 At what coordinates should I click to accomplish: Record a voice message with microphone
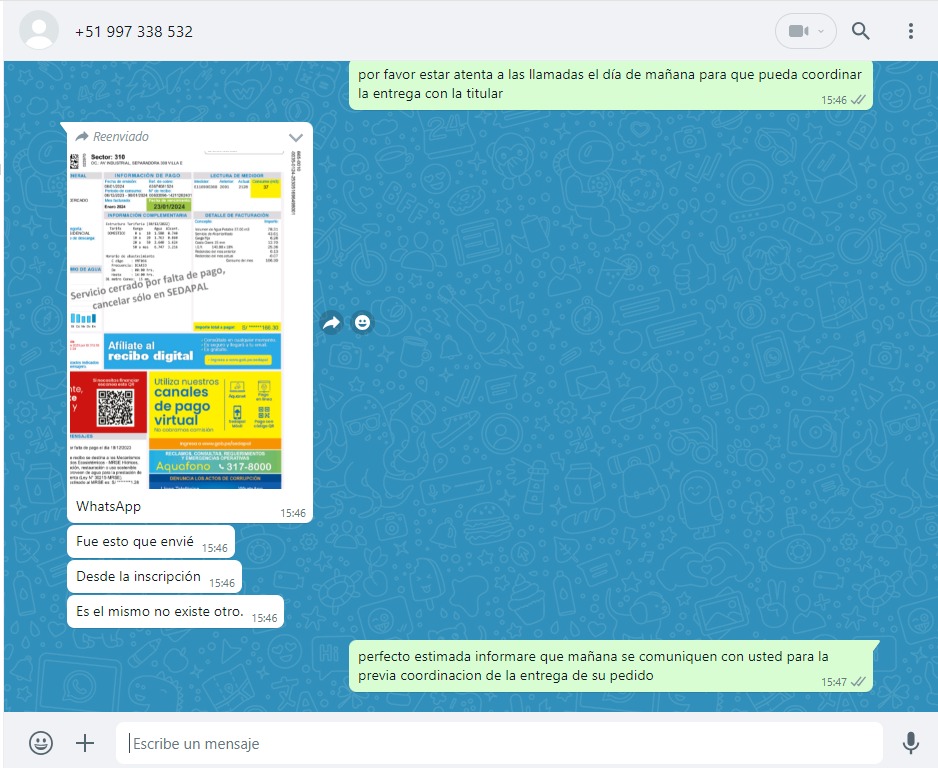tap(910, 743)
